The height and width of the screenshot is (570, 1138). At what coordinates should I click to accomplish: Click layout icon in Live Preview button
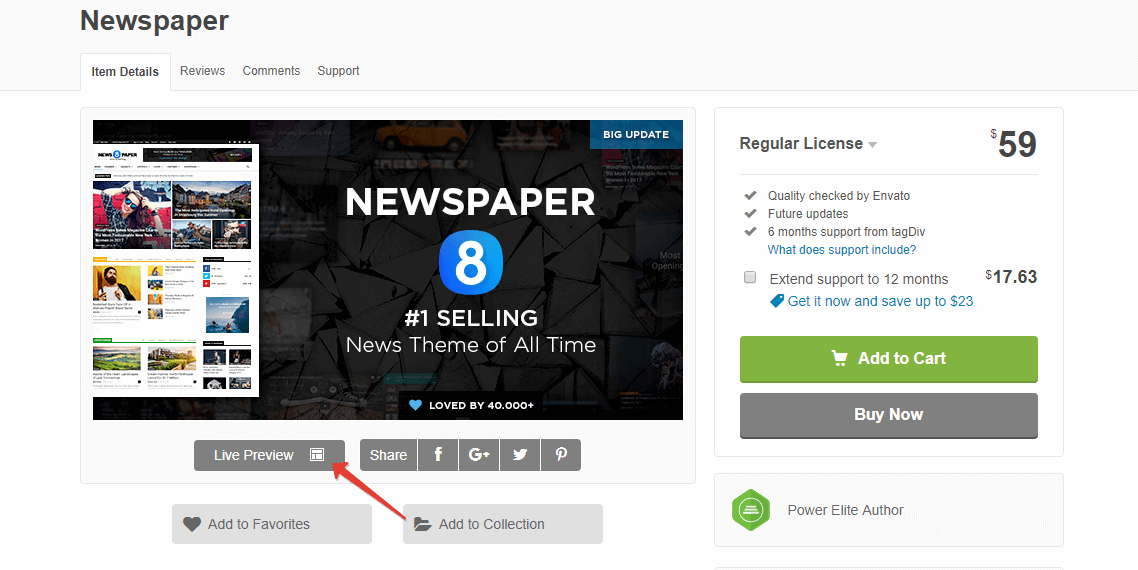point(316,455)
